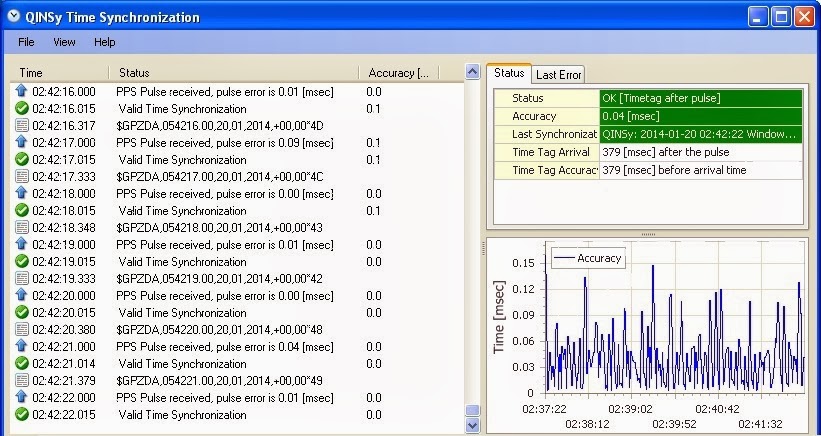Click the message icon at 02:42:17.333
This screenshot has height=436, width=821.
click(21, 176)
